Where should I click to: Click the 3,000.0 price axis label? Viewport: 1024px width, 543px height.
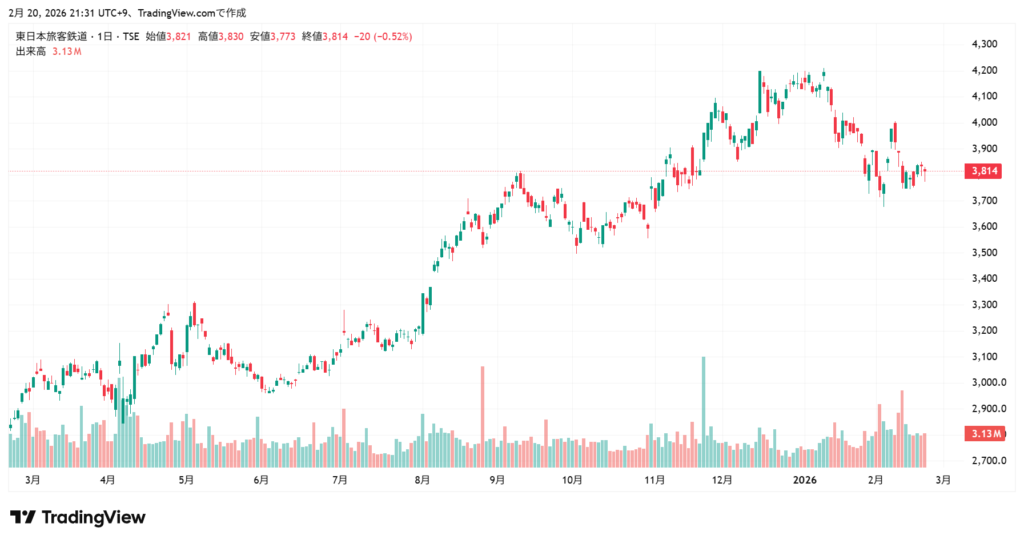pyautogui.click(x=989, y=382)
